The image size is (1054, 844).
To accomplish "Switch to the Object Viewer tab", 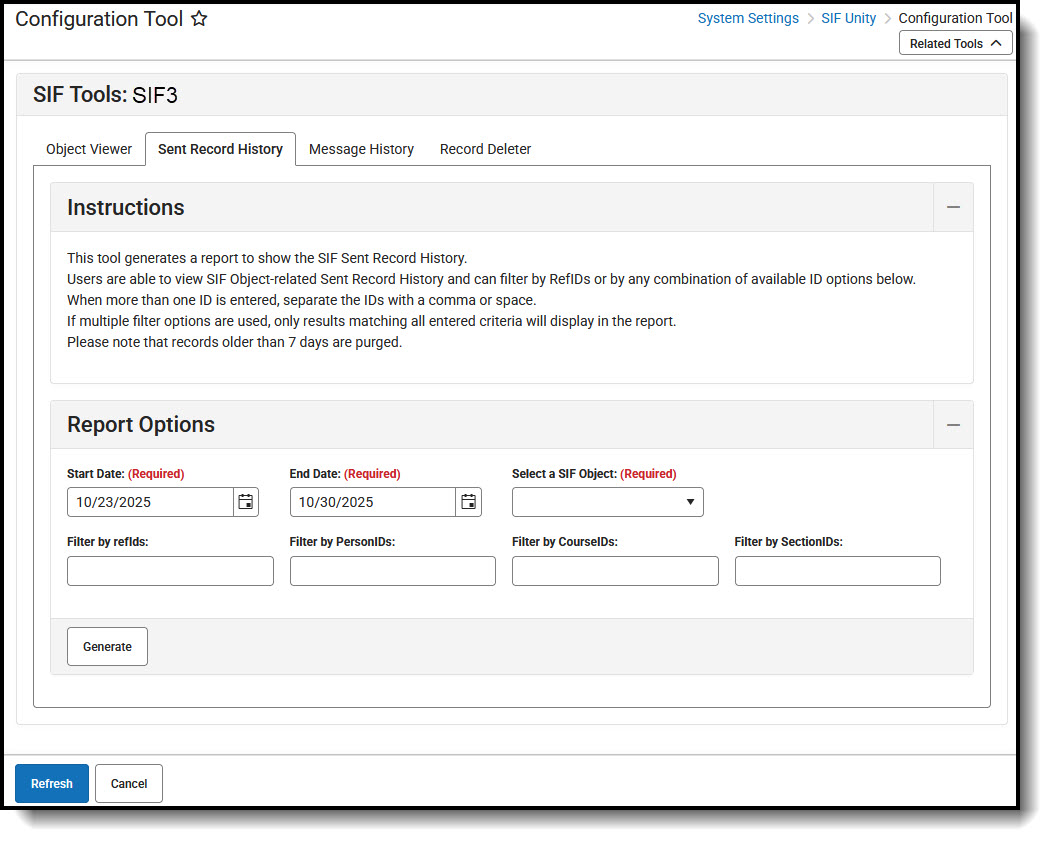I will click(88, 149).
